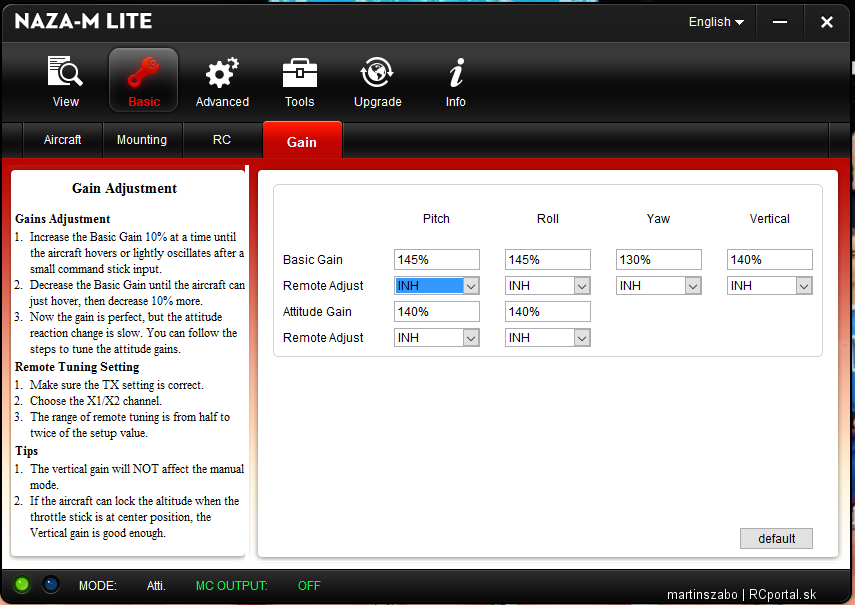The height and width of the screenshot is (605, 855).
Task: Select the Gain tab
Action: [302, 141]
